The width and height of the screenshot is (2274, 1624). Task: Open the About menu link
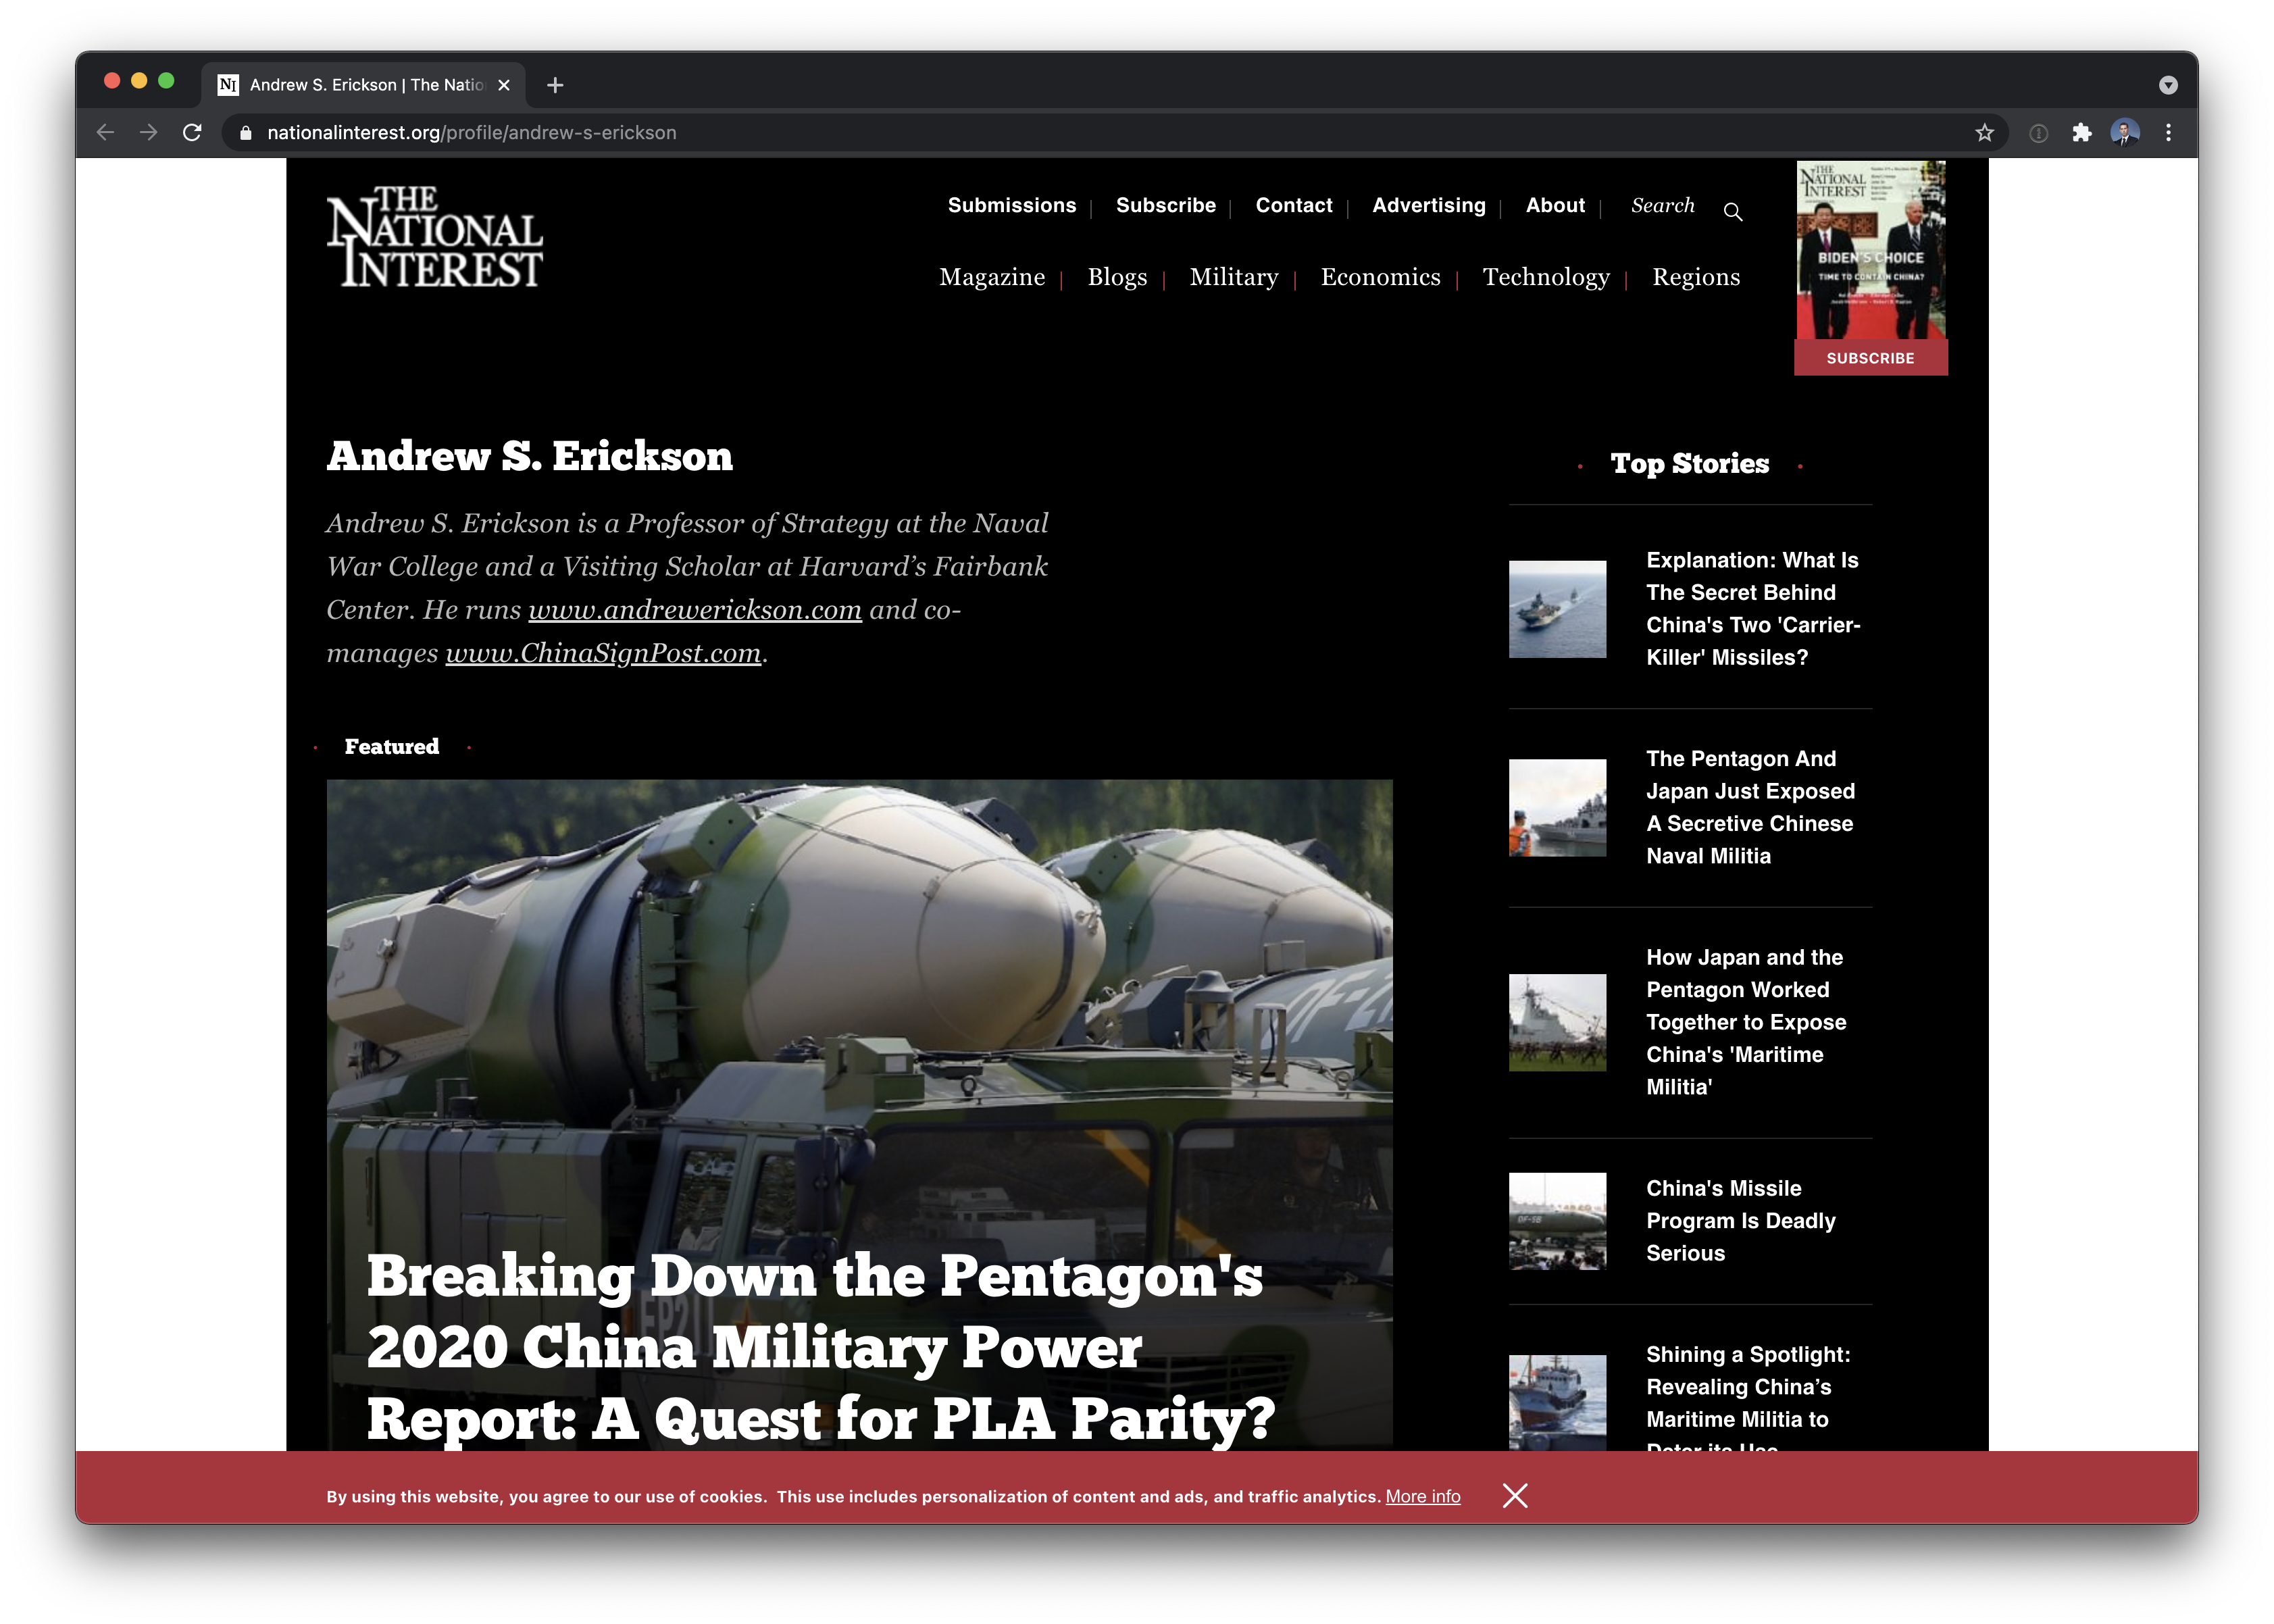click(x=1555, y=205)
